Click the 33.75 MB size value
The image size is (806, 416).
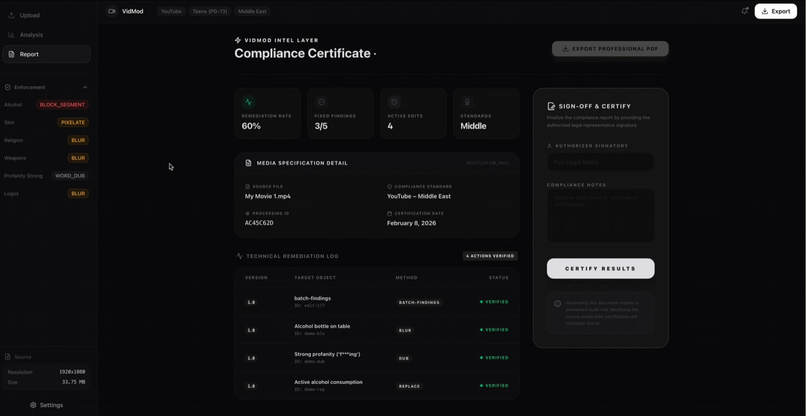[x=74, y=382]
